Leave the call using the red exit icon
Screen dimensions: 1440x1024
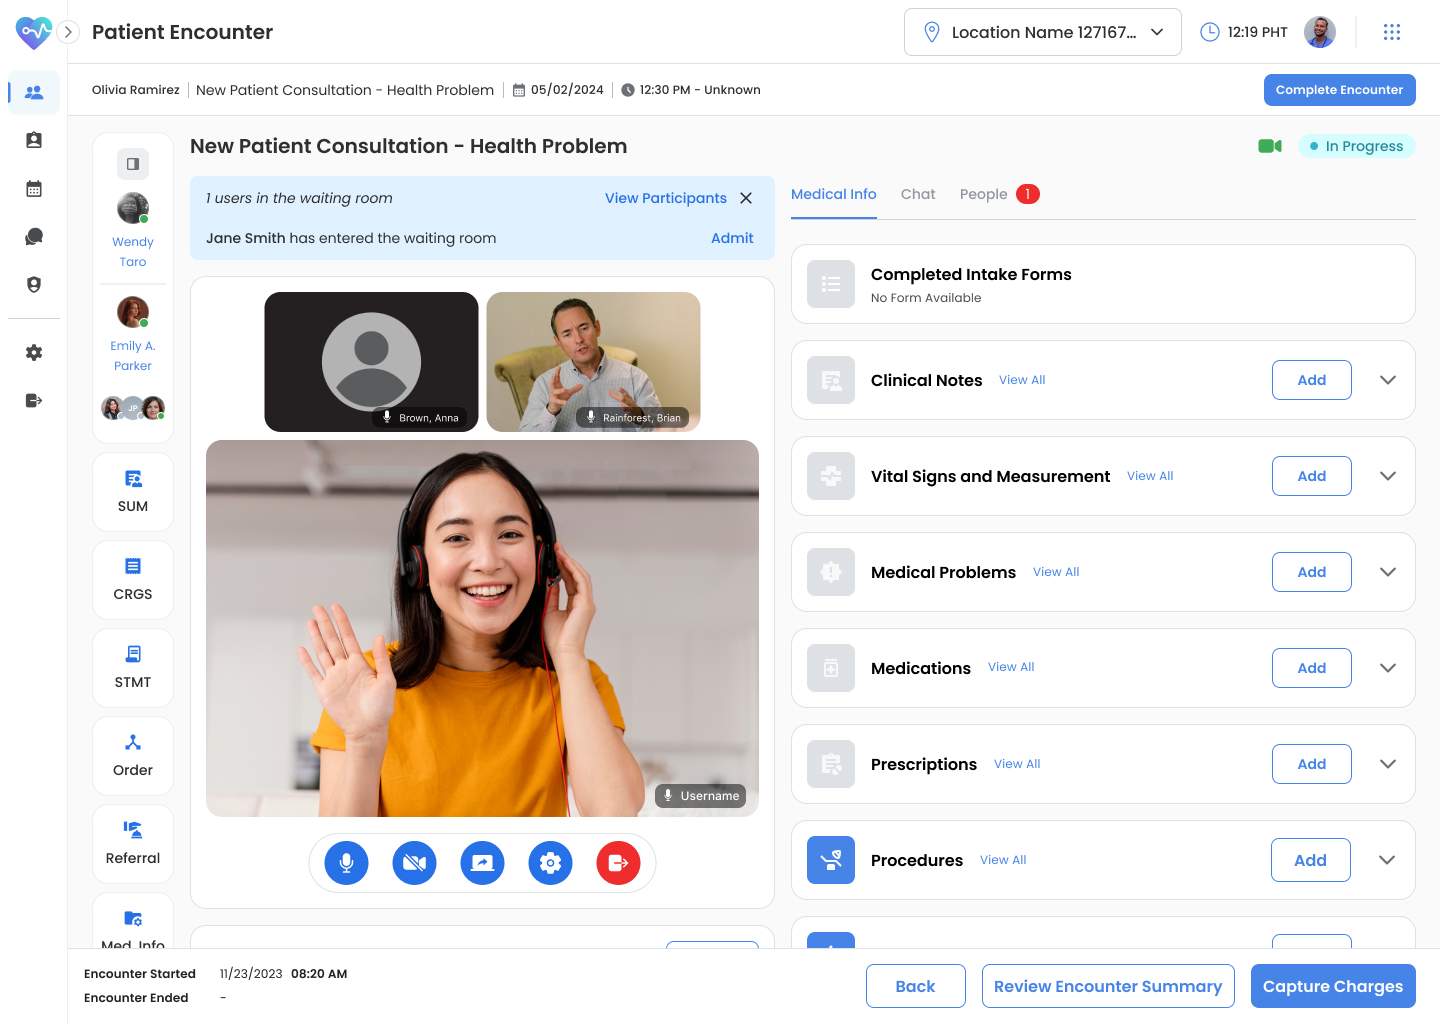618,862
